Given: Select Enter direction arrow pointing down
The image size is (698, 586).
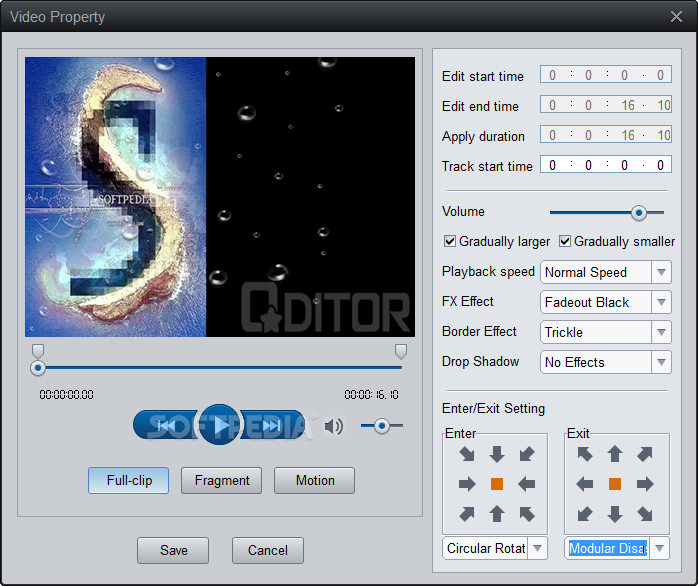Looking at the screenshot, I should click(497, 454).
